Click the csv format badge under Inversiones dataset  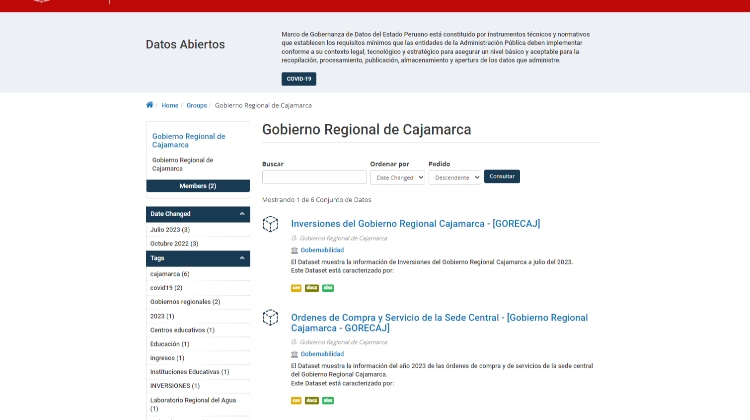coord(296,288)
